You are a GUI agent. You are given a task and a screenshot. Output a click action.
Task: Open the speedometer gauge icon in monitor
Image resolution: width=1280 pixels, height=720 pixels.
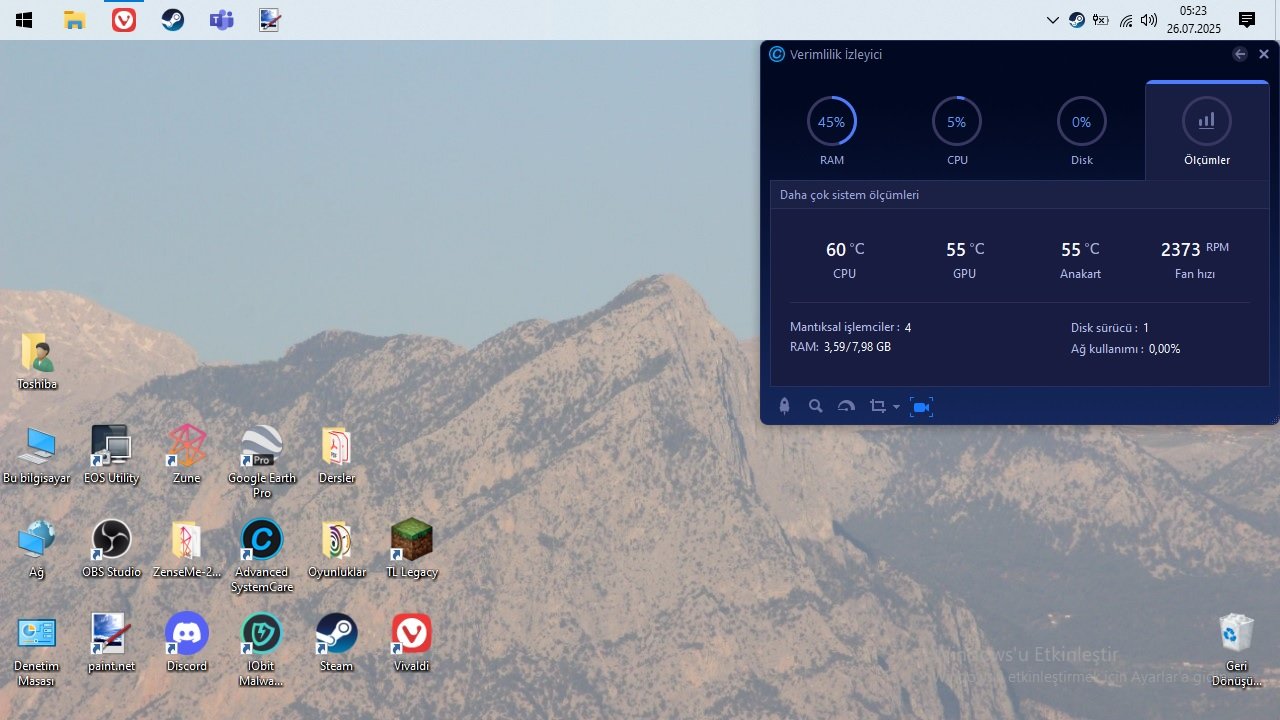846,406
